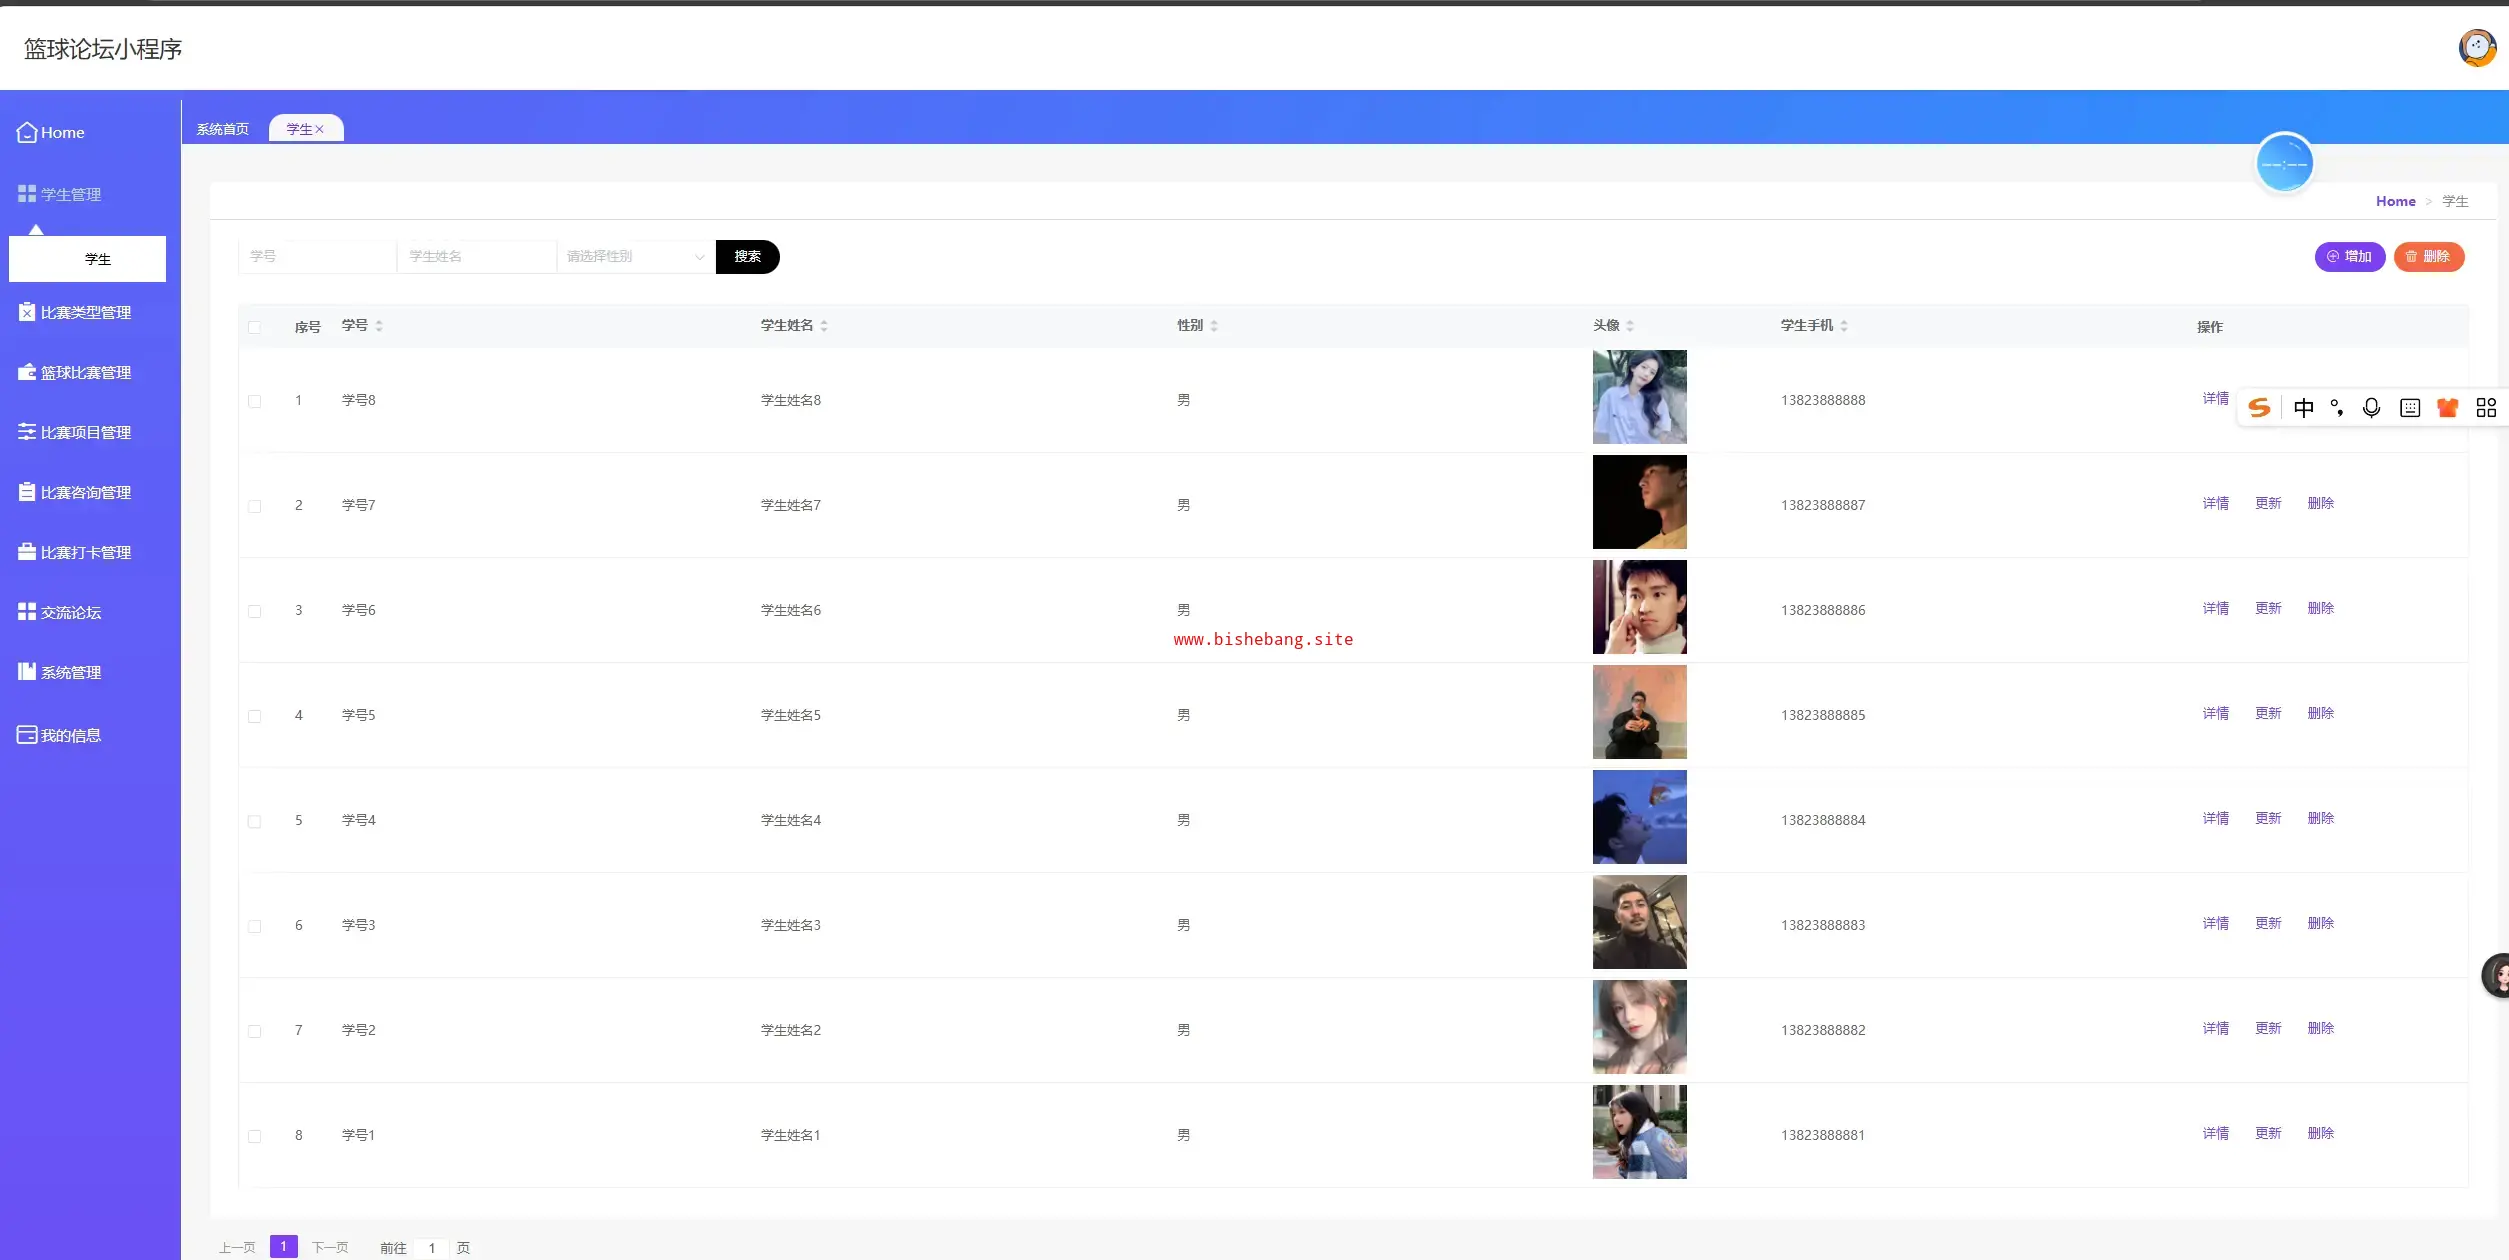Open the 我的信息 sidebar menu

(70, 736)
